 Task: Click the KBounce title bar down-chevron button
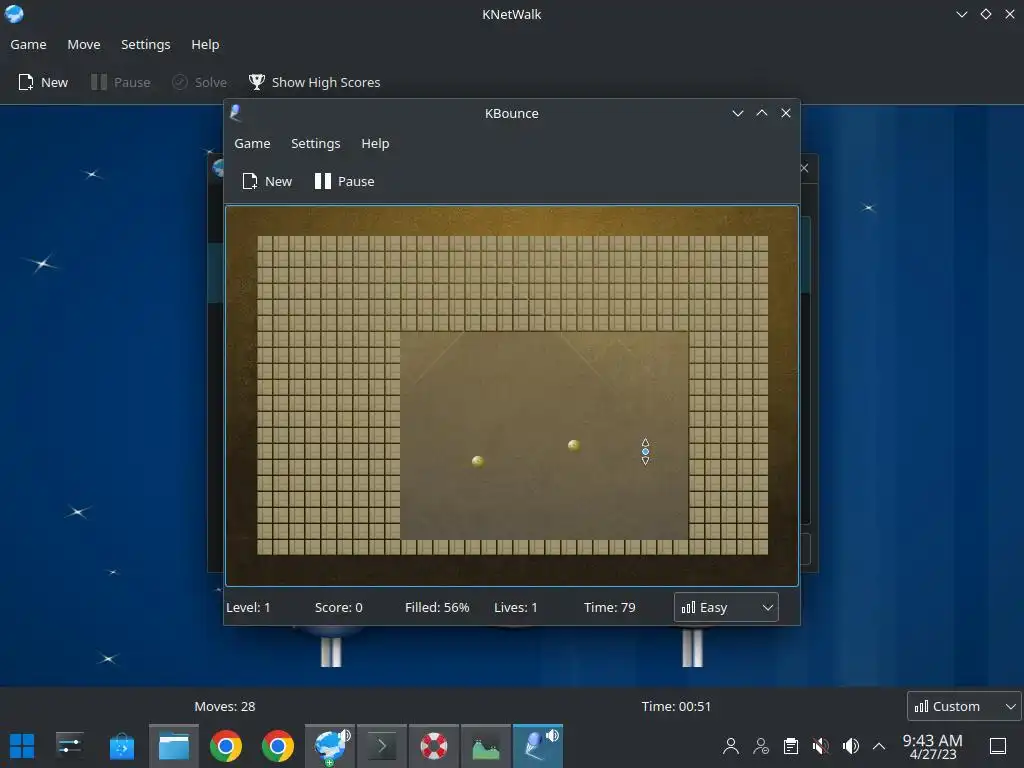(x=738, y=113)
